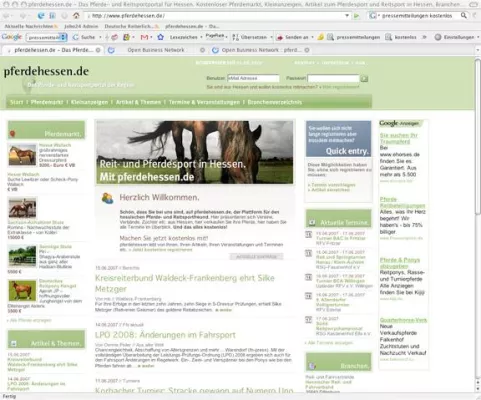This screenshot has width=481, height=400.
Task: Close the pferdehessen.de browser tab
Action: (98, 50)
